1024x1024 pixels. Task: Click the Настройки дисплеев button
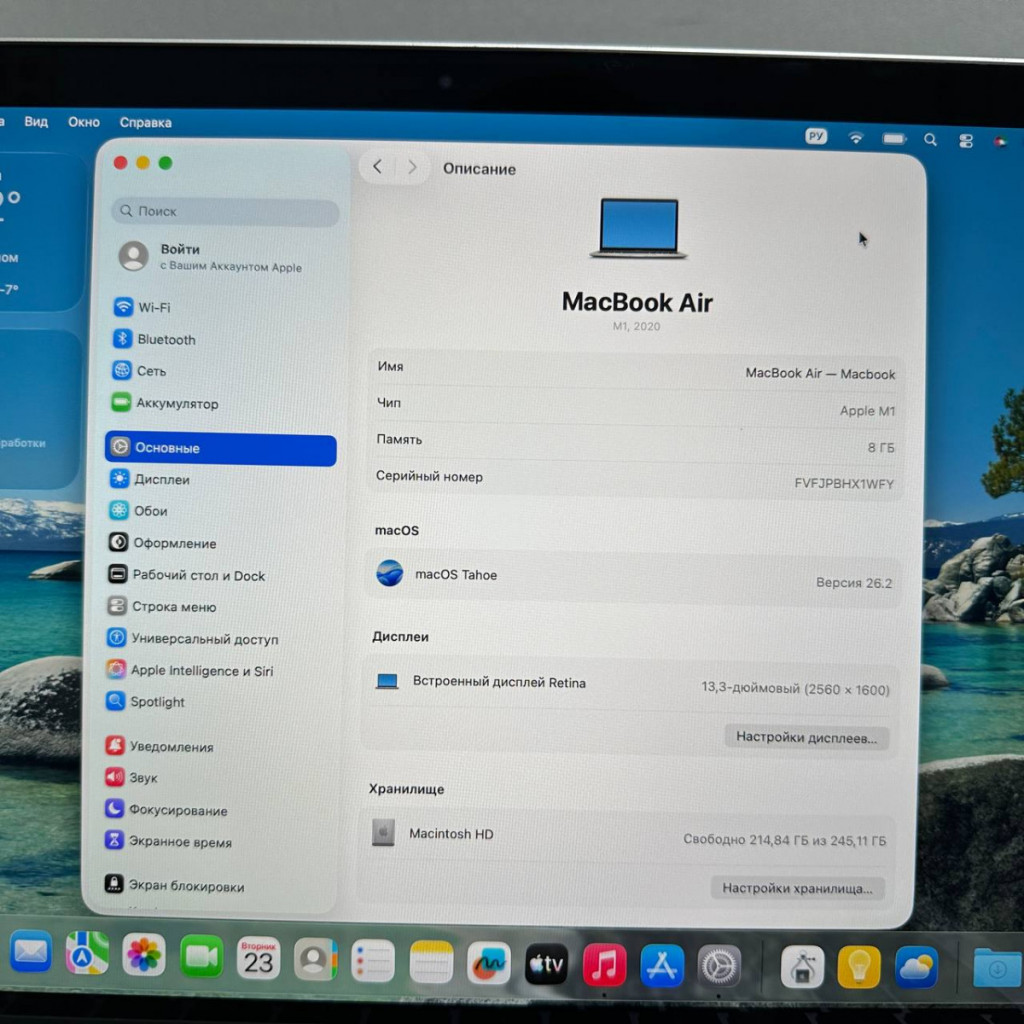[x=806, y=737]
